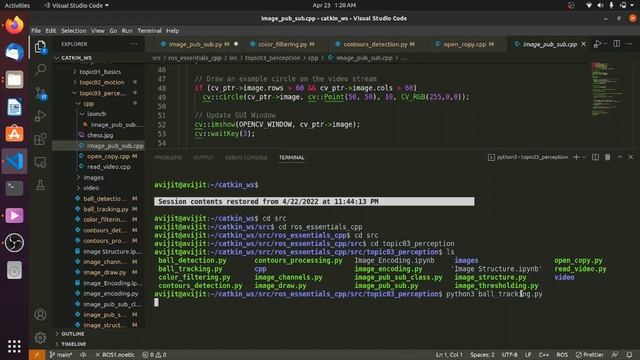Click Prettier in the status bar
640x360 pixels.
click(x=589, y=355)
